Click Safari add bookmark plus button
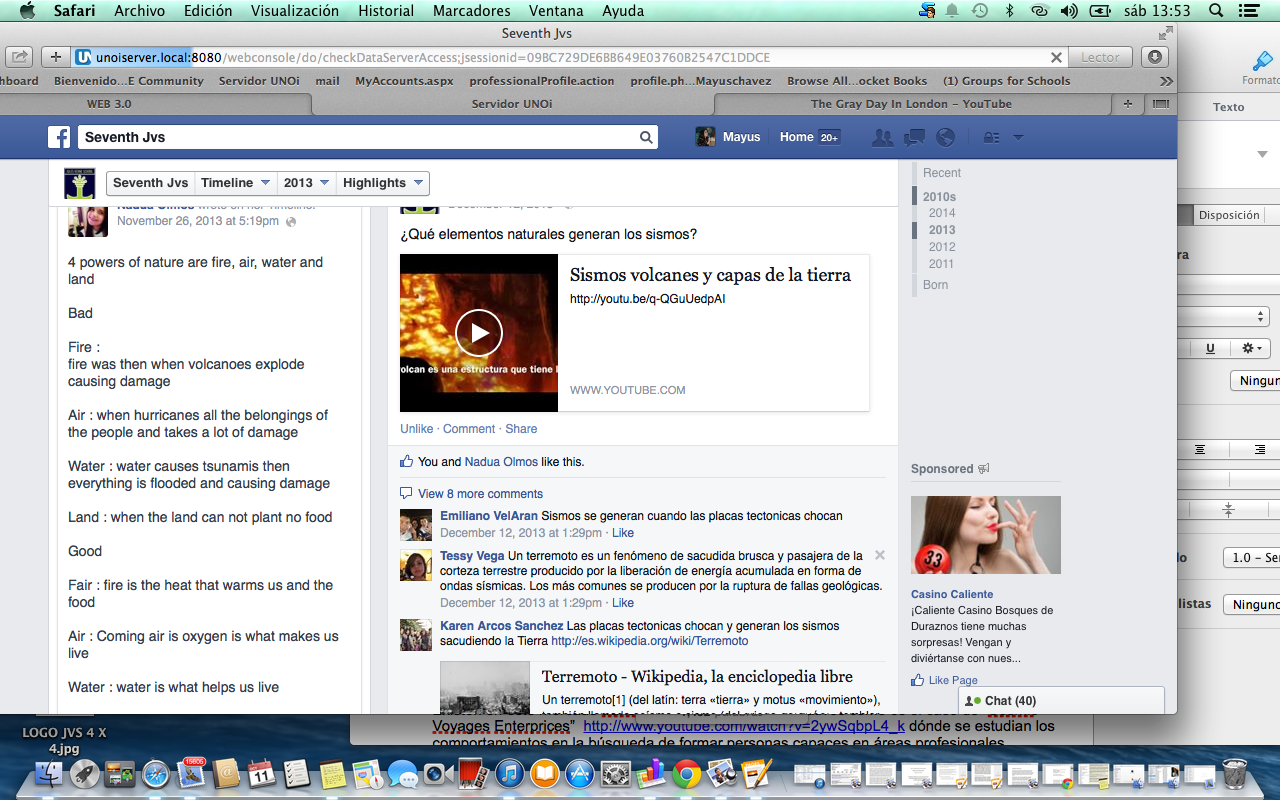 tap(56, 57)
